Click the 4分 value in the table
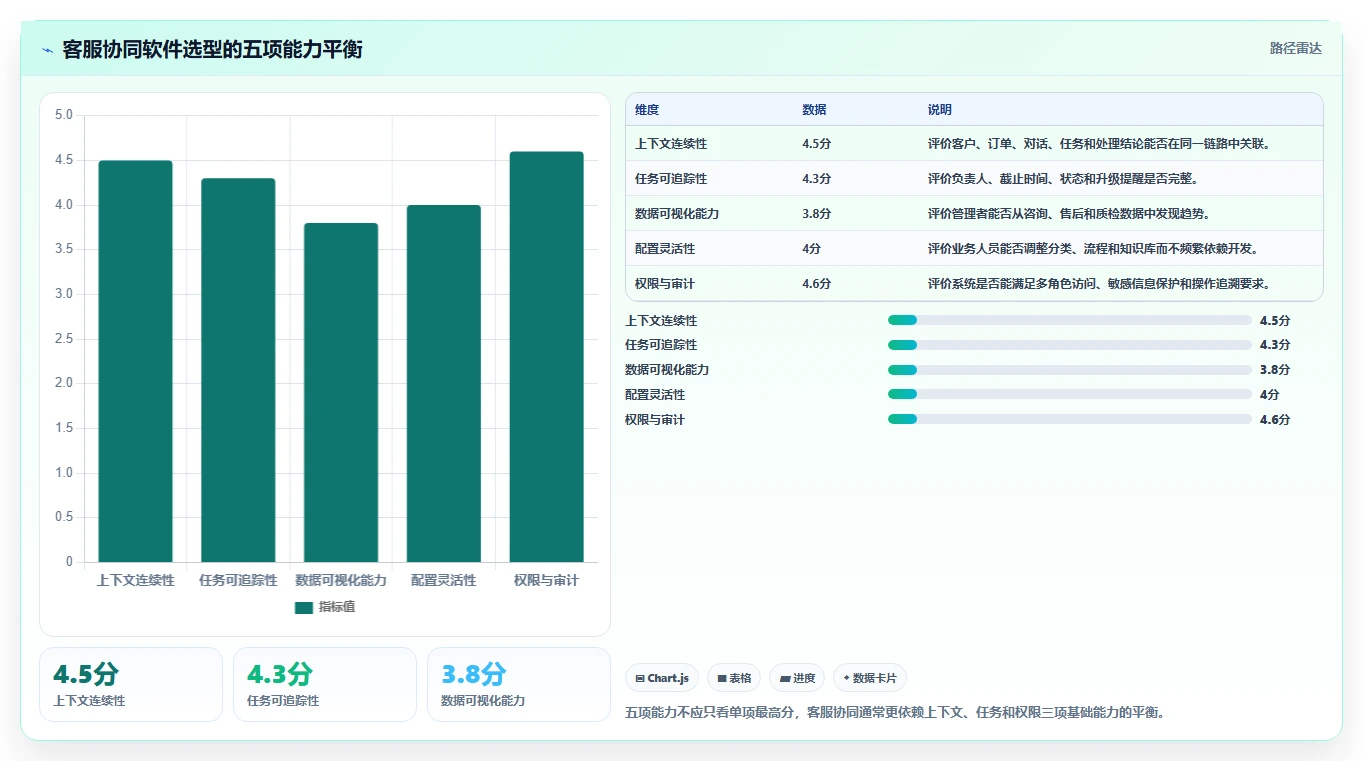This screenshot has width=1363, height=761. click(x=811, y=249)
